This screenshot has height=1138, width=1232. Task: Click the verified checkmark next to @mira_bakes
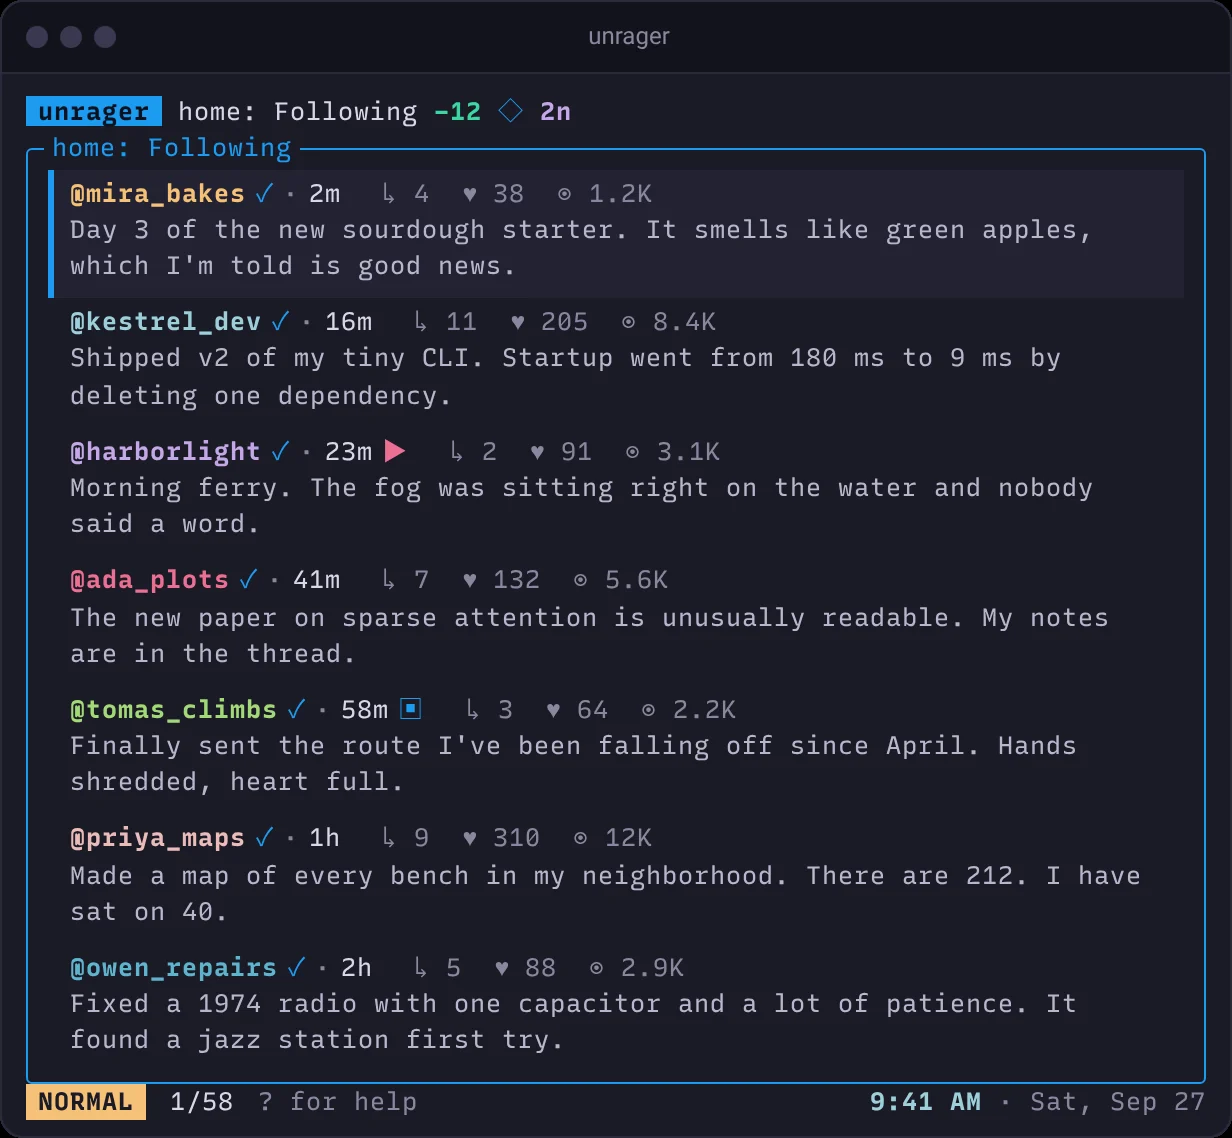263,193
